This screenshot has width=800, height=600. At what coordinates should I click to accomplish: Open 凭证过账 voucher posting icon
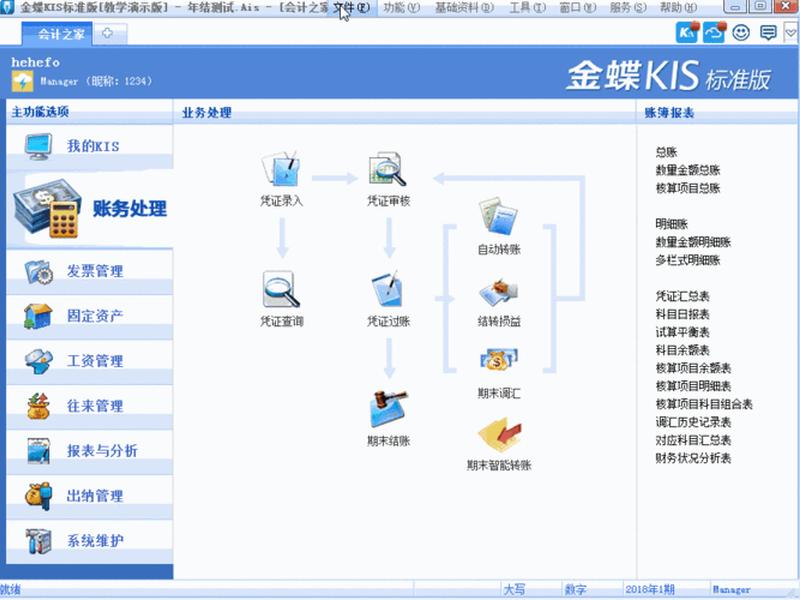[x=388, y=289]
